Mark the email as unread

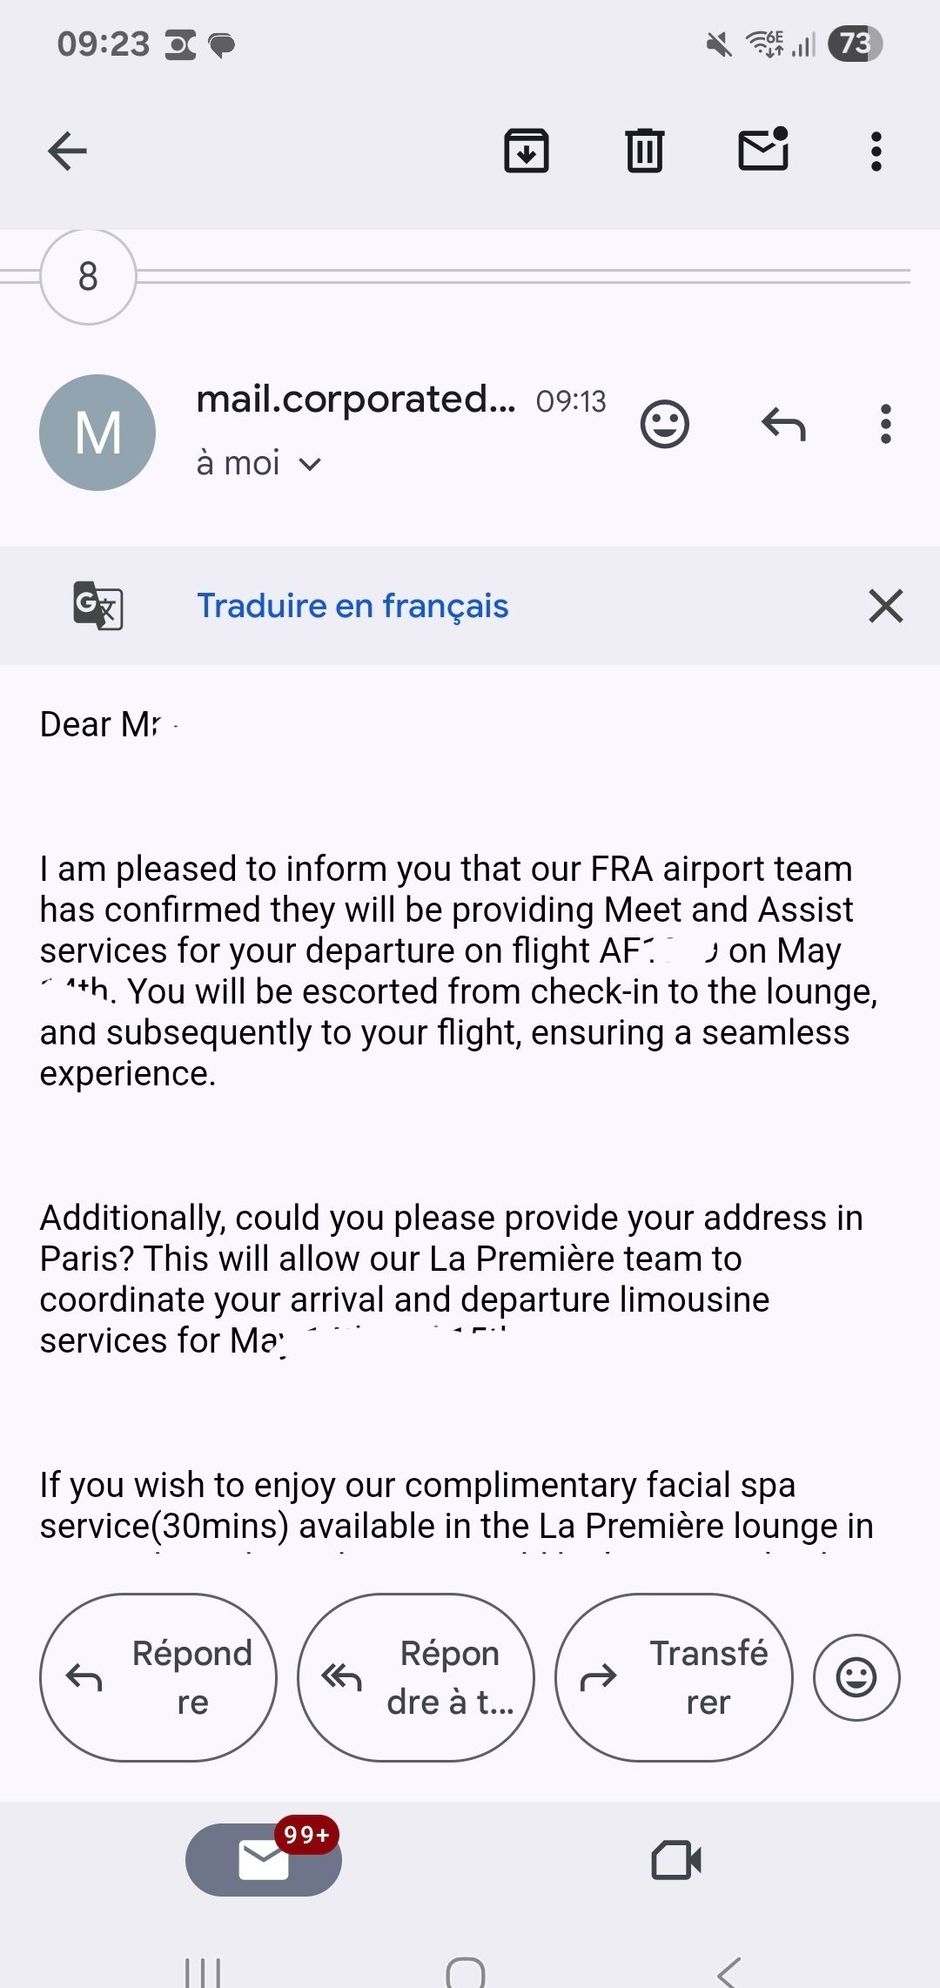click(763, 151)
